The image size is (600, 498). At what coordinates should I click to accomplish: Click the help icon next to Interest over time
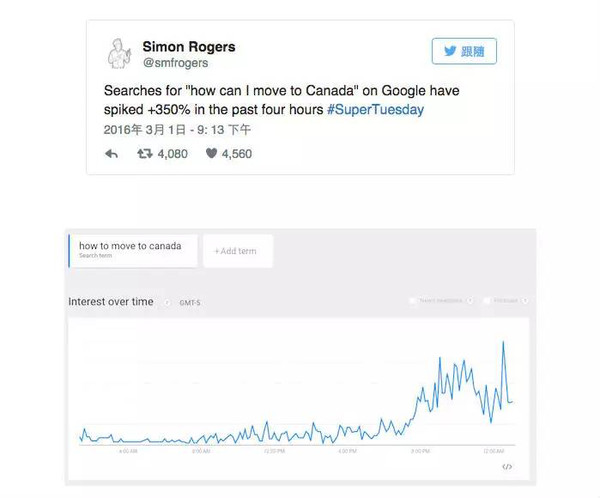[x=167, y=302]
